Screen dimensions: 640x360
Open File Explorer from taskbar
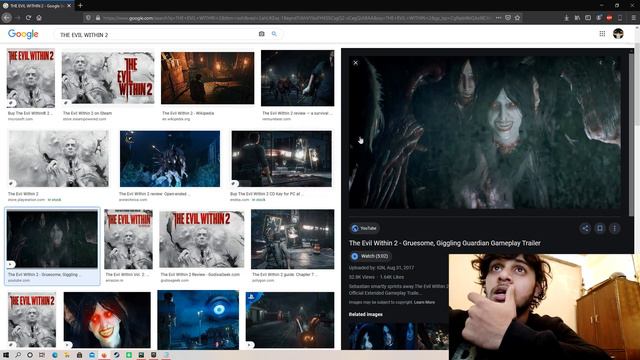pos(67,355)
